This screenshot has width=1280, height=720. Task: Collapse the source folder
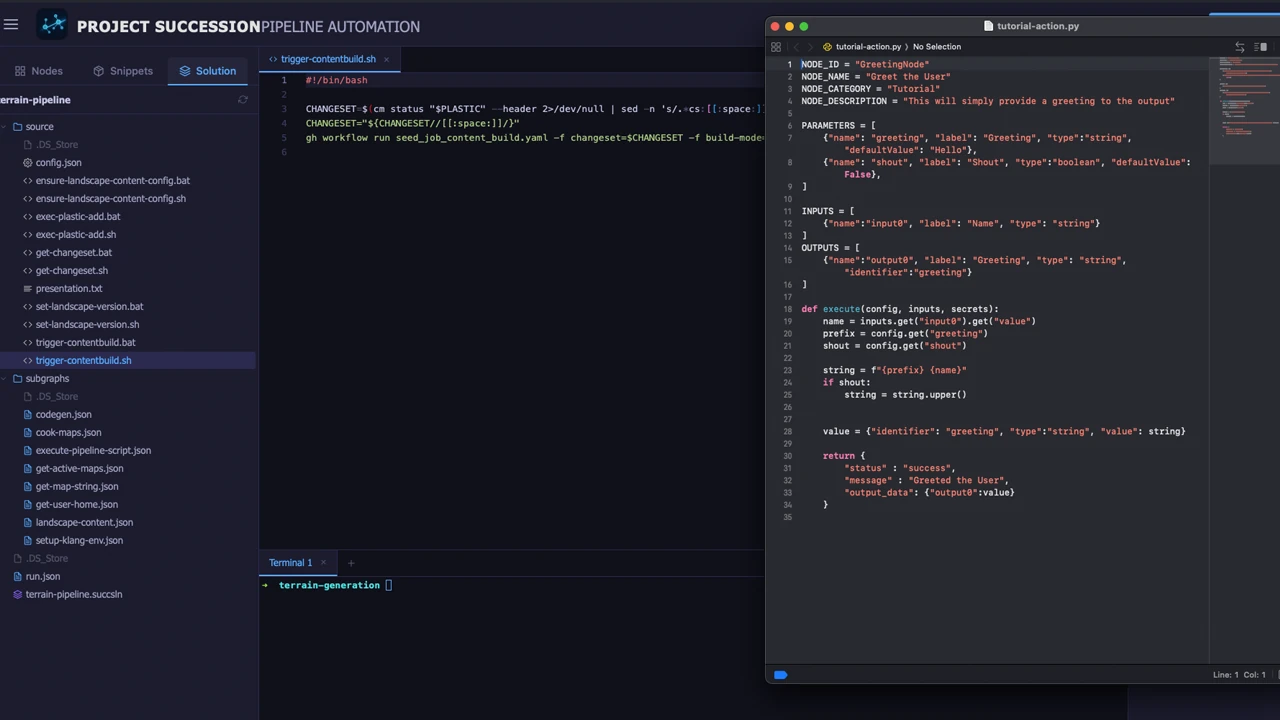coord(4,127)
